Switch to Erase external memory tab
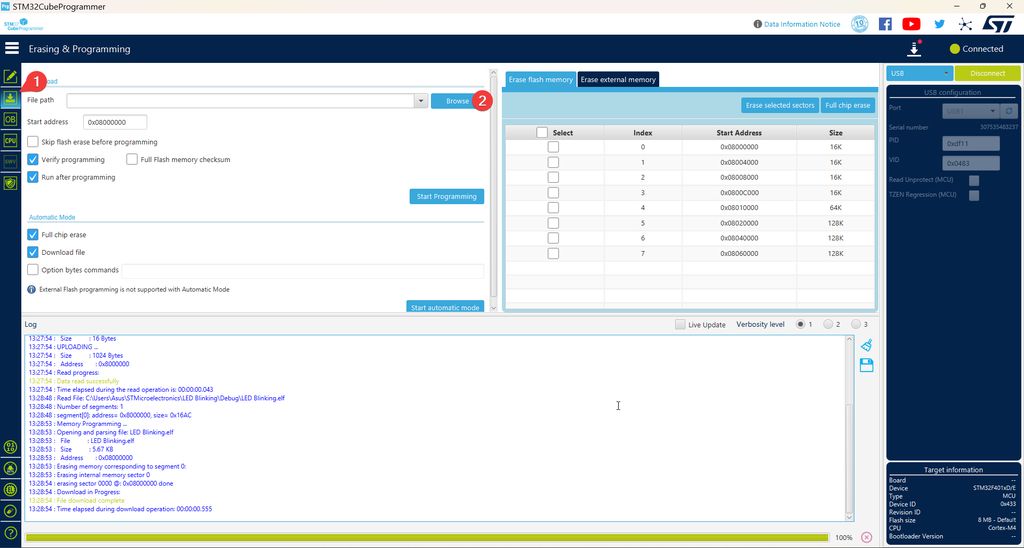 pos(618,79)
